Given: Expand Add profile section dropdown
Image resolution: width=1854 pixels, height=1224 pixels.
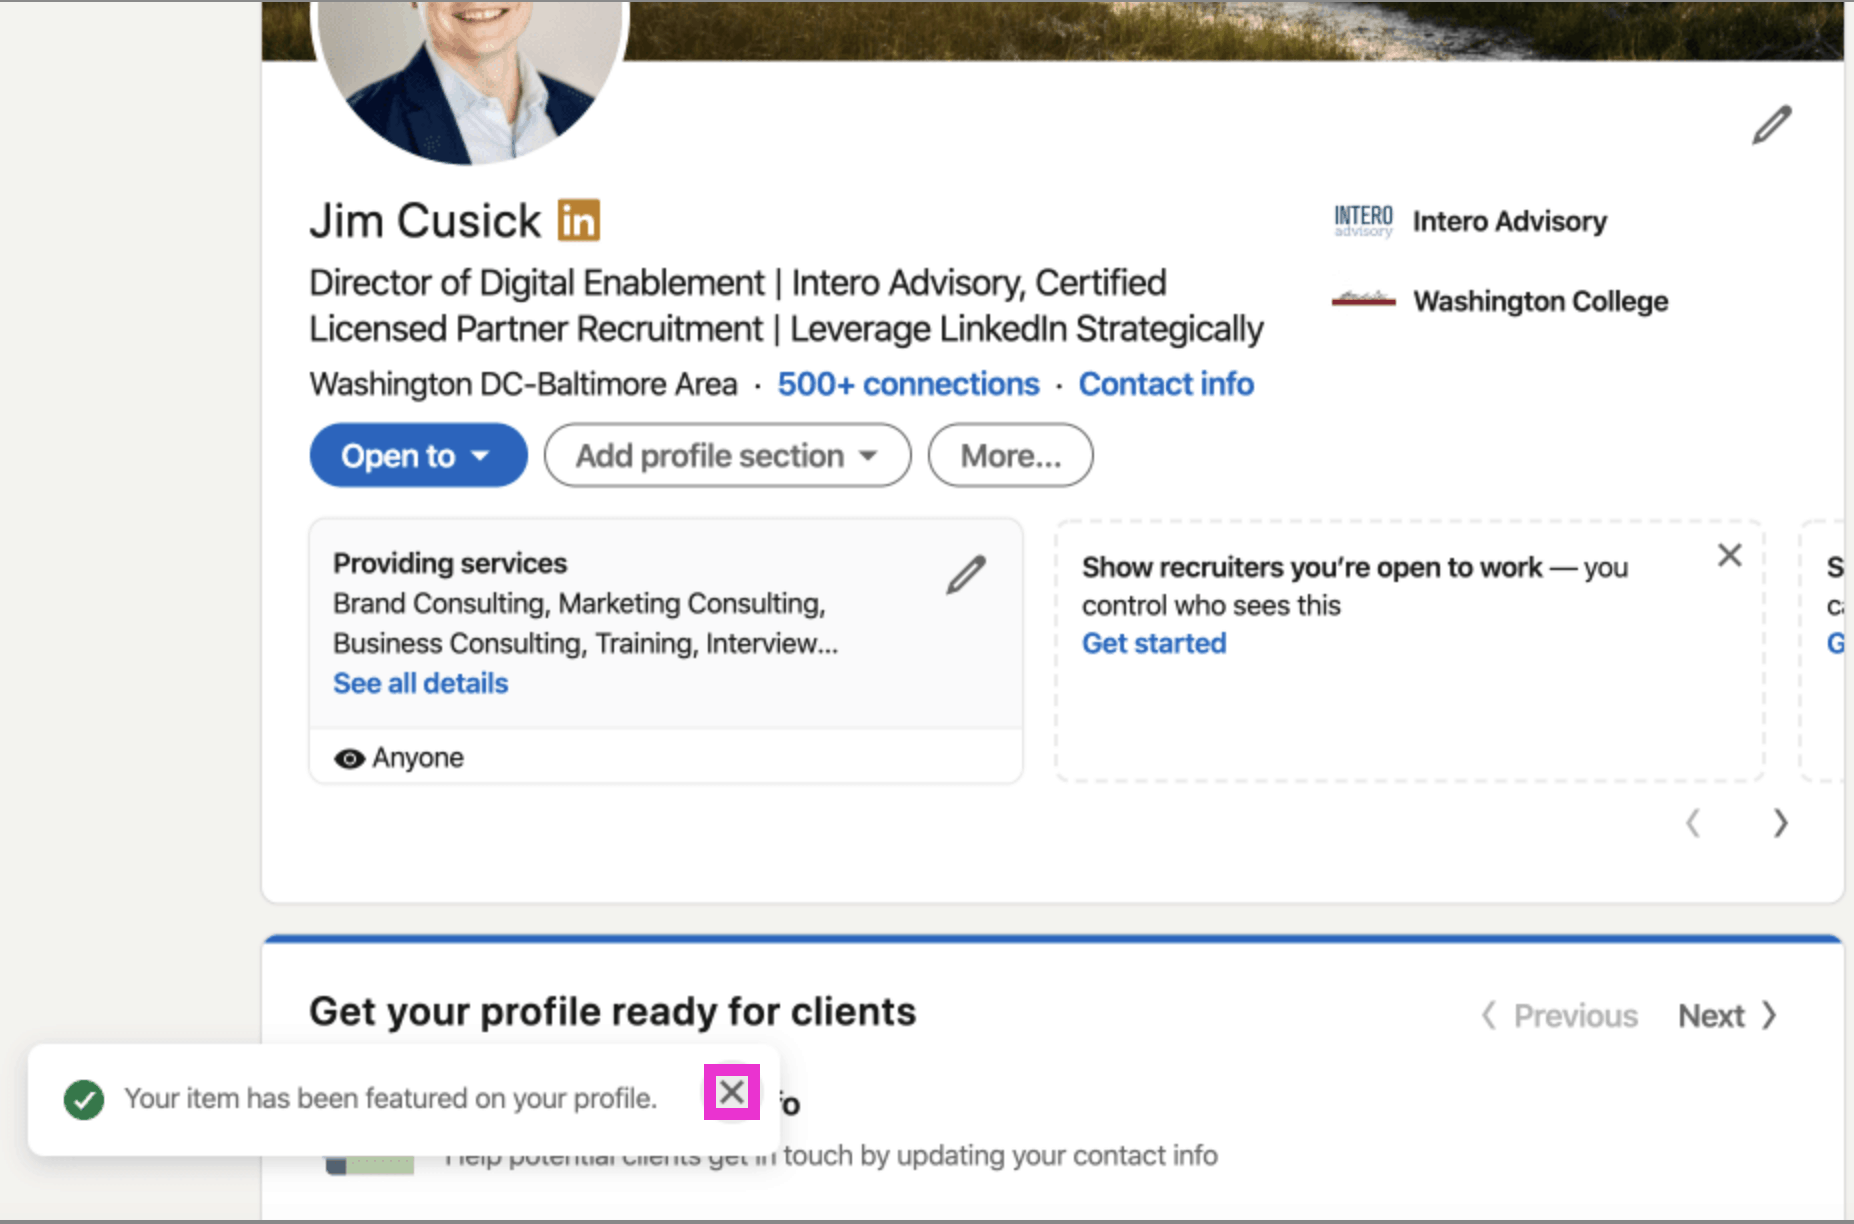Looking at the screenshot, I should coord(727,455).
